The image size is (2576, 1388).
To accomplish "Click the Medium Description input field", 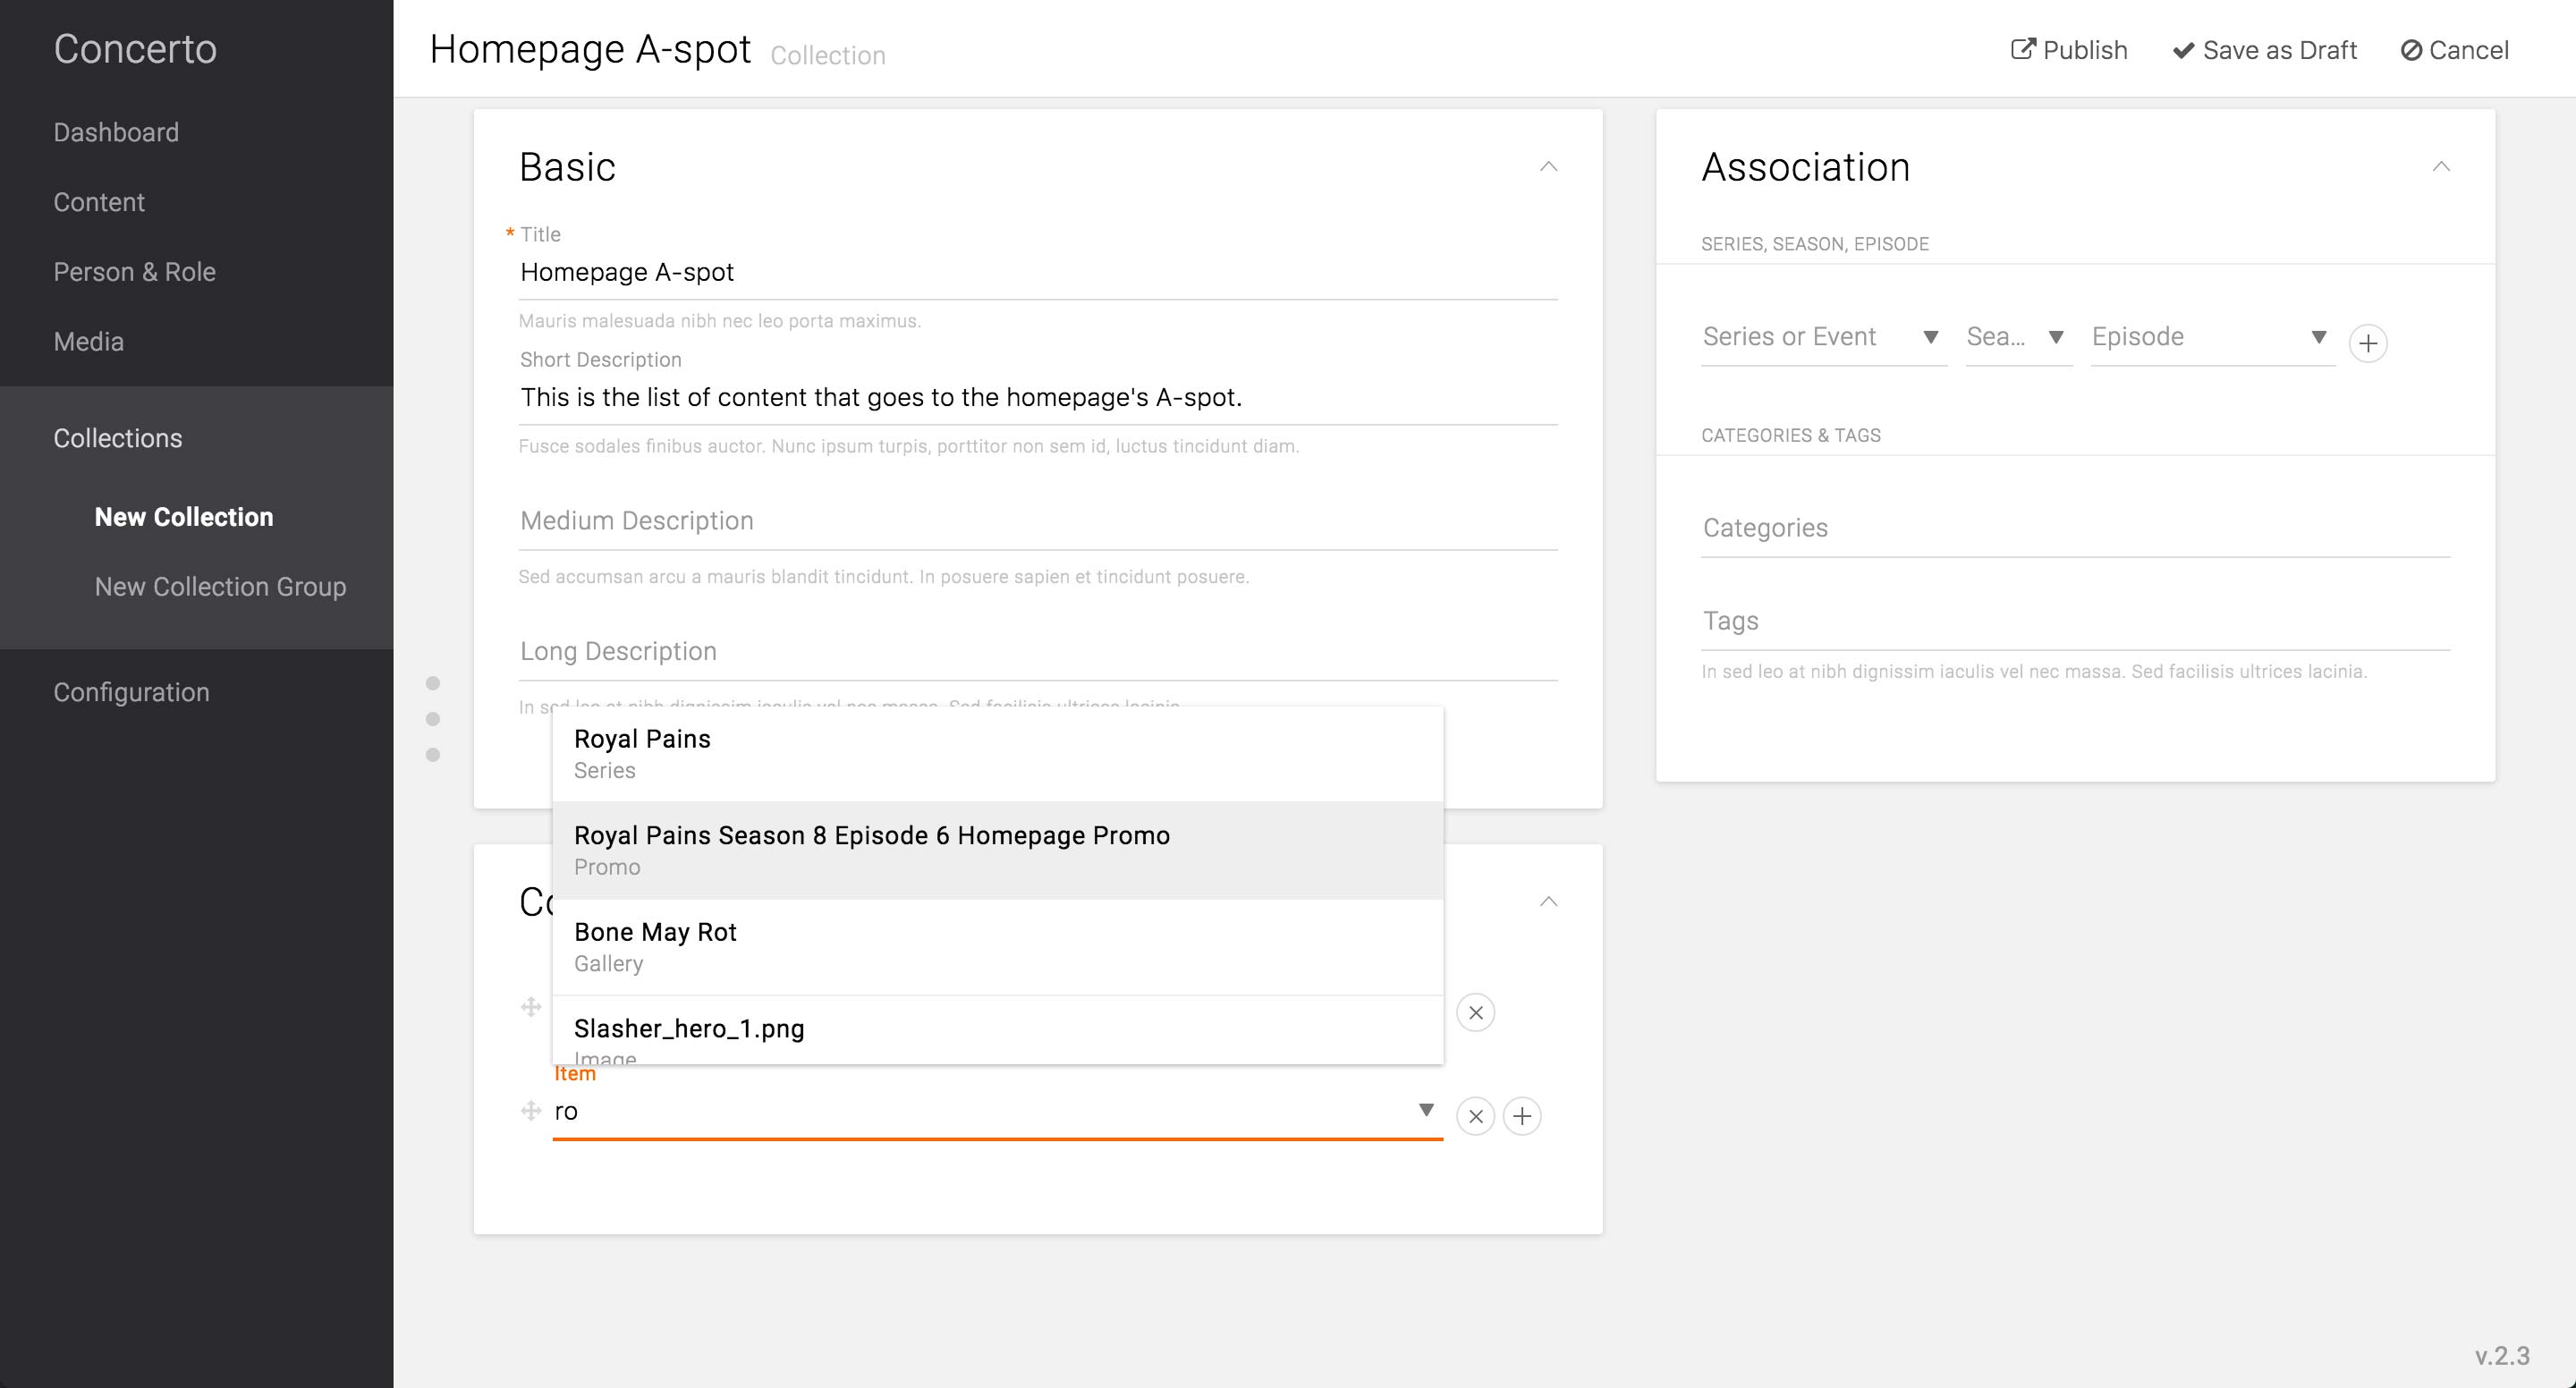I will (x=1037, y=521).
